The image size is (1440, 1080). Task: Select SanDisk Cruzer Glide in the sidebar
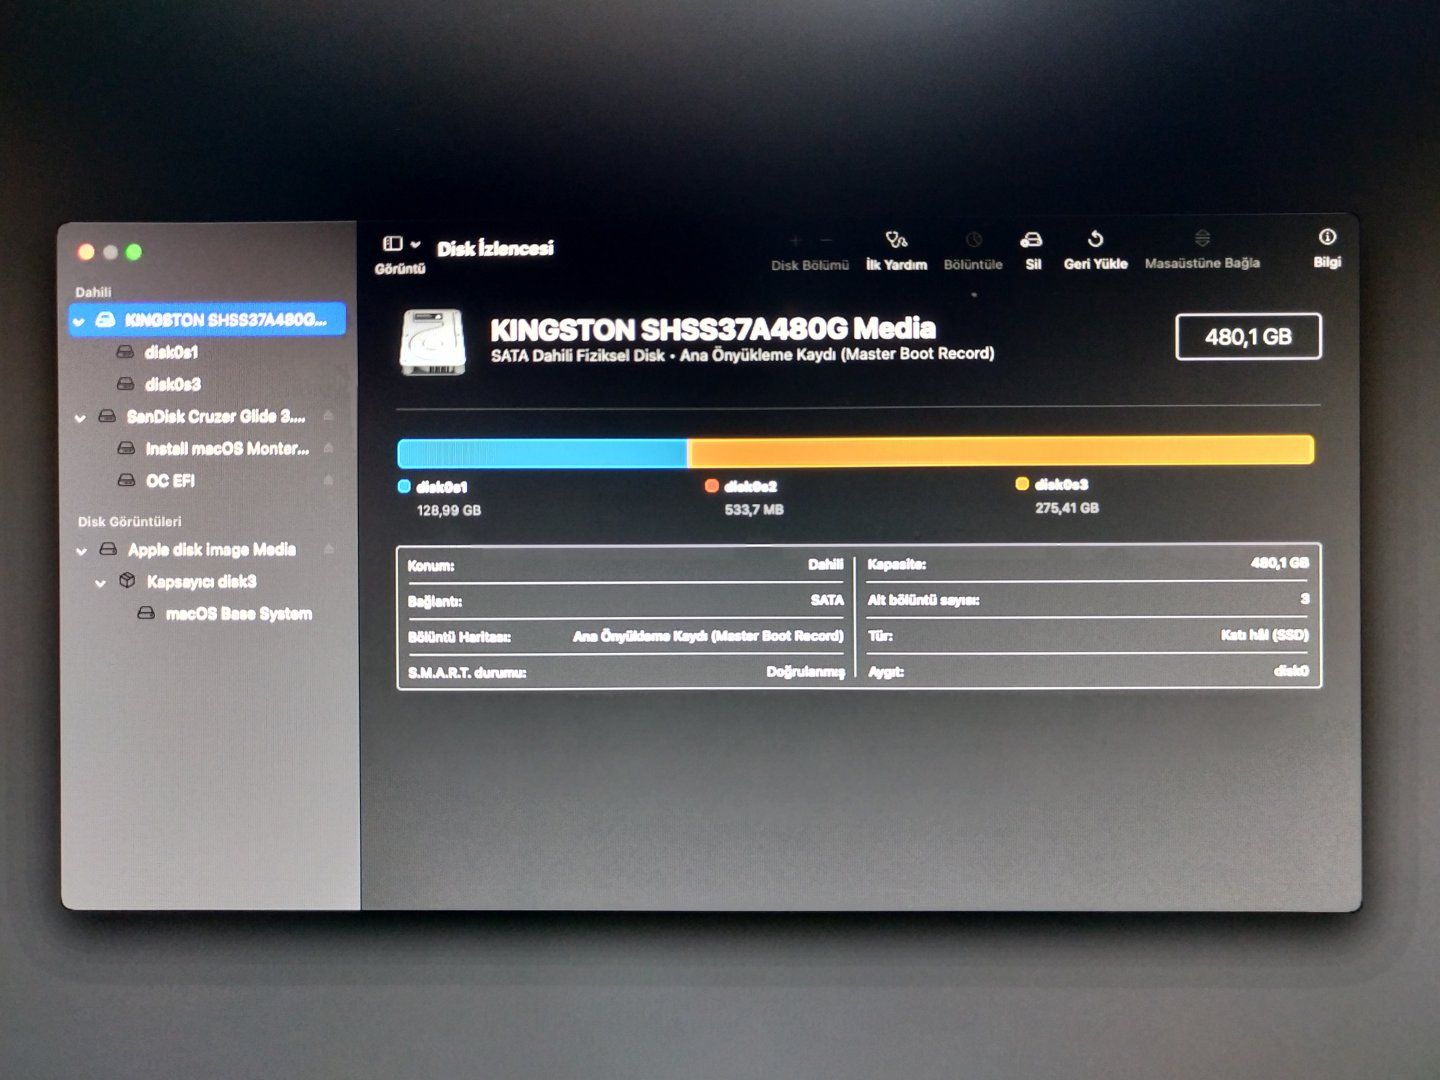[x=215, y=417]
